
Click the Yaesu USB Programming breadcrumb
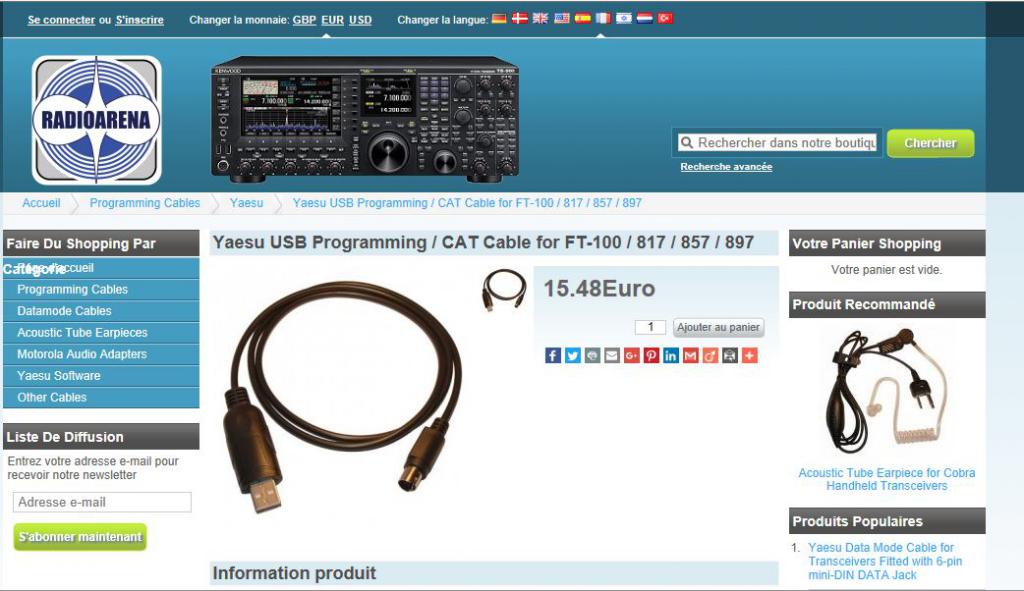pos(467,203)
